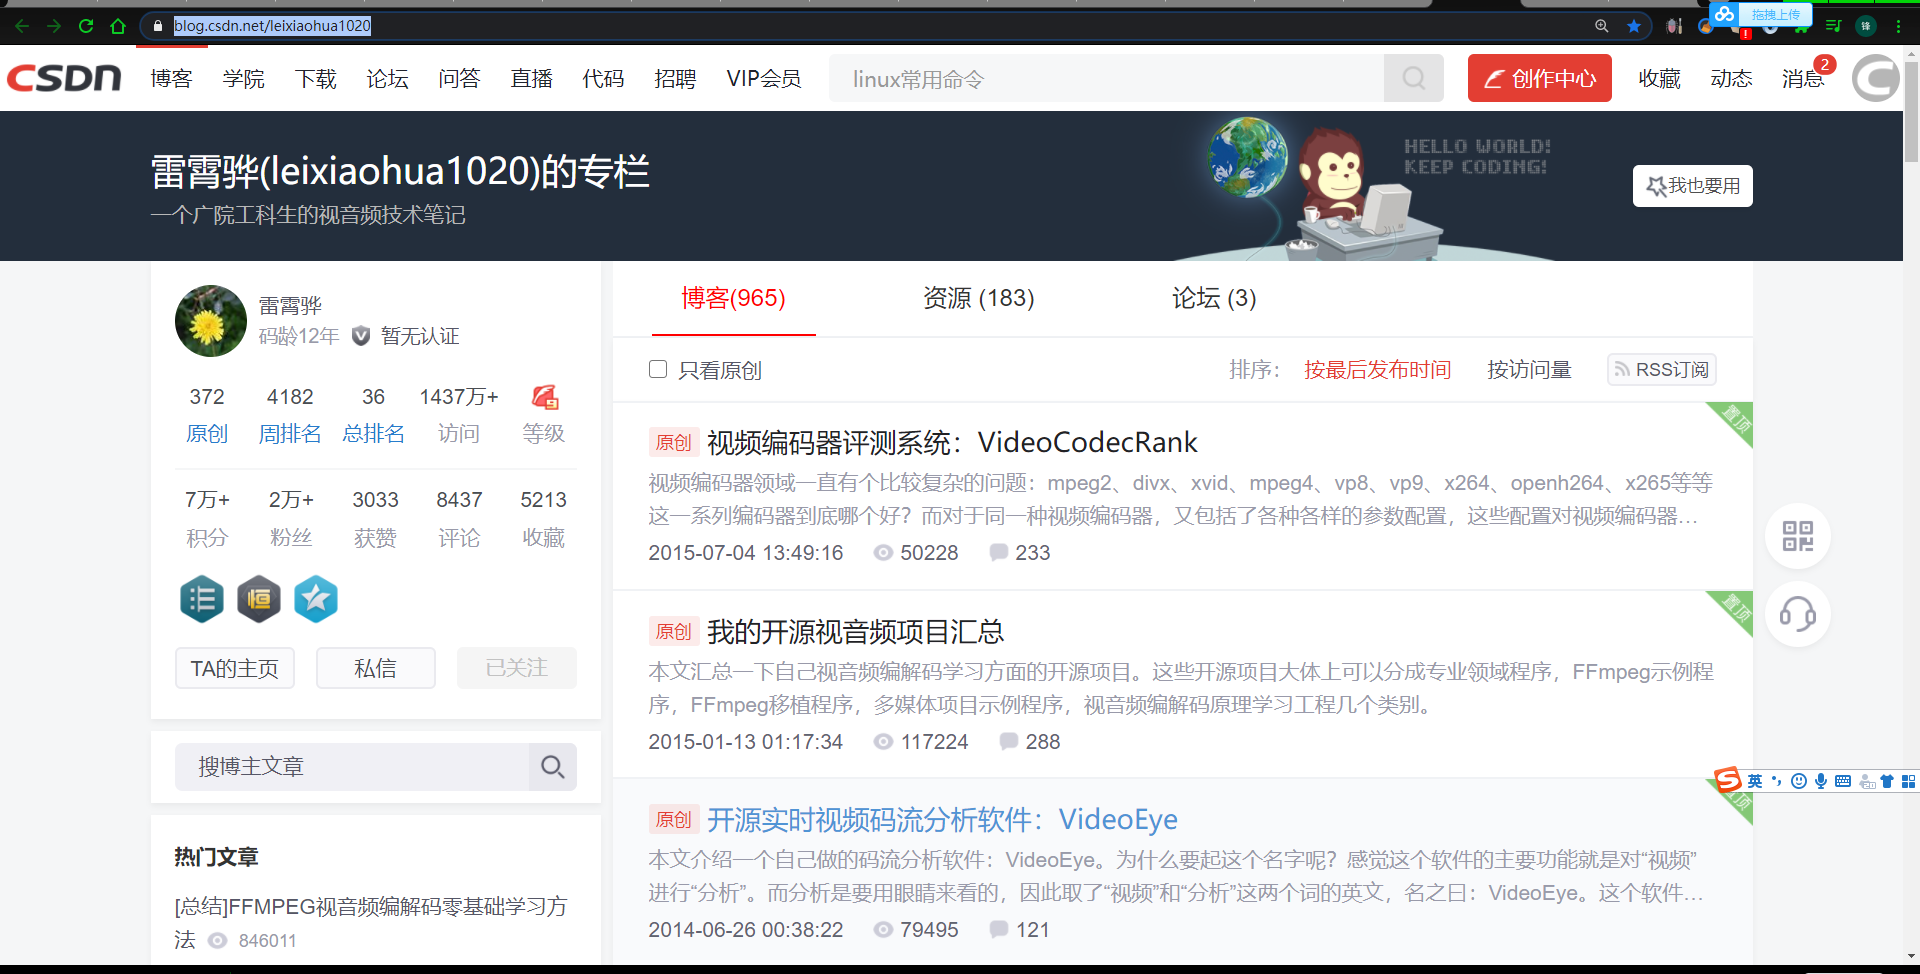The image size is (1920, 974).
Task: Enable the 只看原创 checkbox
Action: [657, 369]
